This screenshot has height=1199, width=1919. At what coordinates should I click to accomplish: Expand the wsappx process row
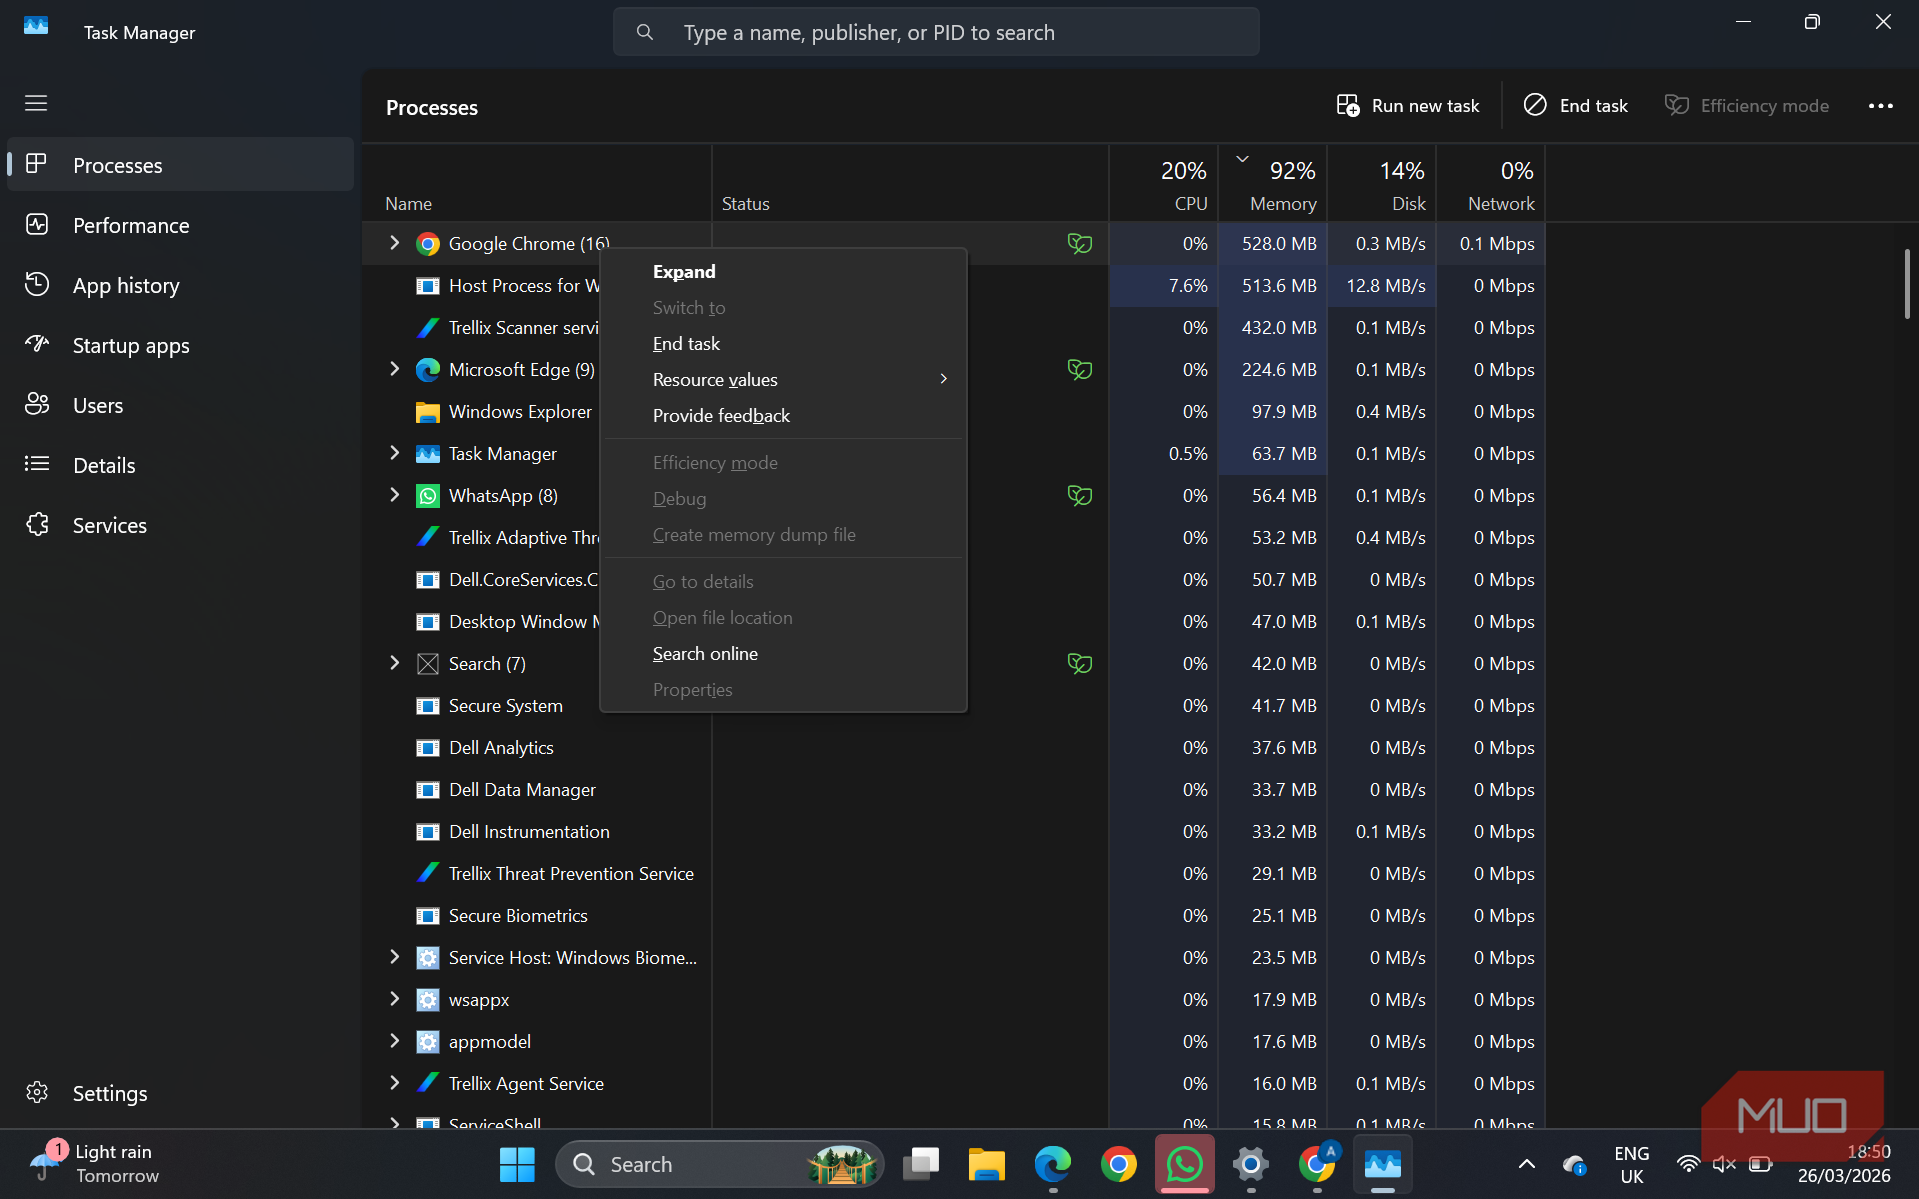pos(394,999)
